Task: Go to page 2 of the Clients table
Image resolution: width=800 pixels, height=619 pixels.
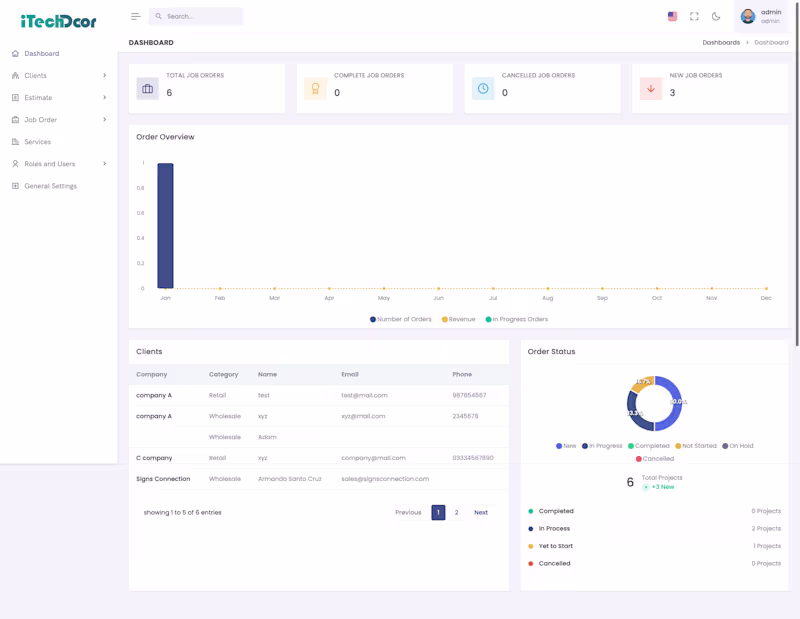Action: point(457,512)
